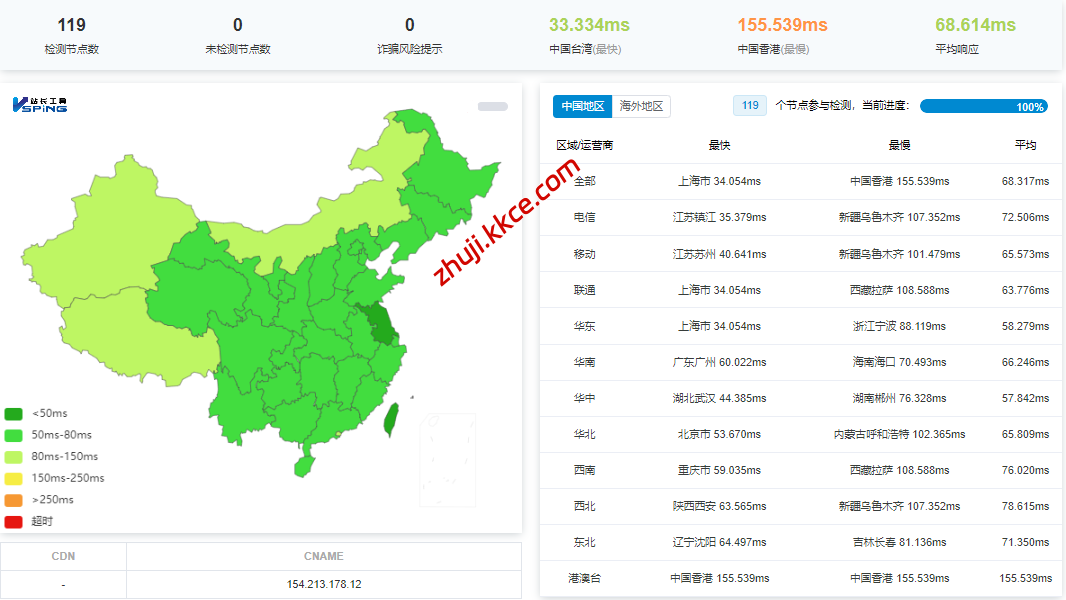Click the <50ms legend color swatch

(13, 413)
